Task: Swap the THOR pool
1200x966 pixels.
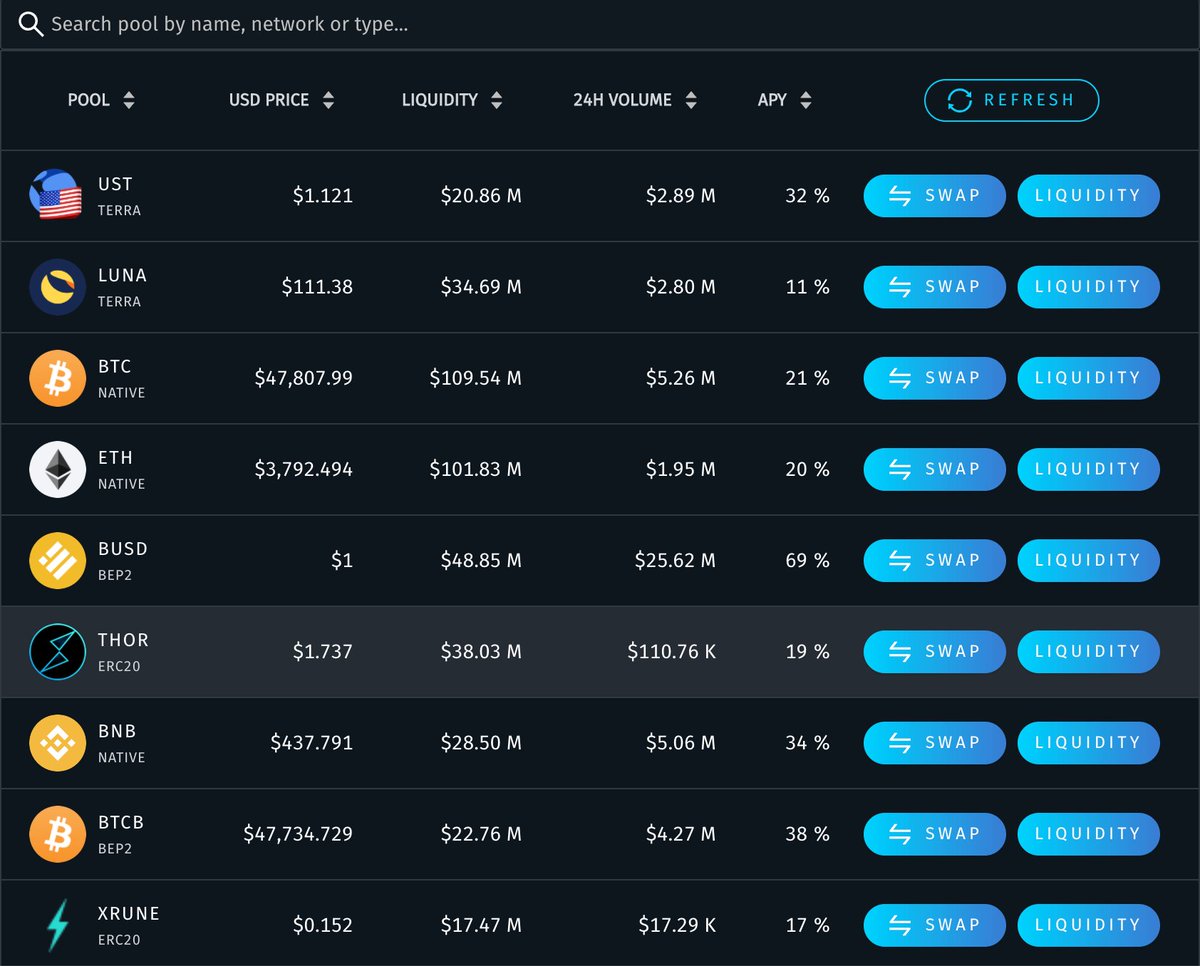Action: [x=934, y=652]
